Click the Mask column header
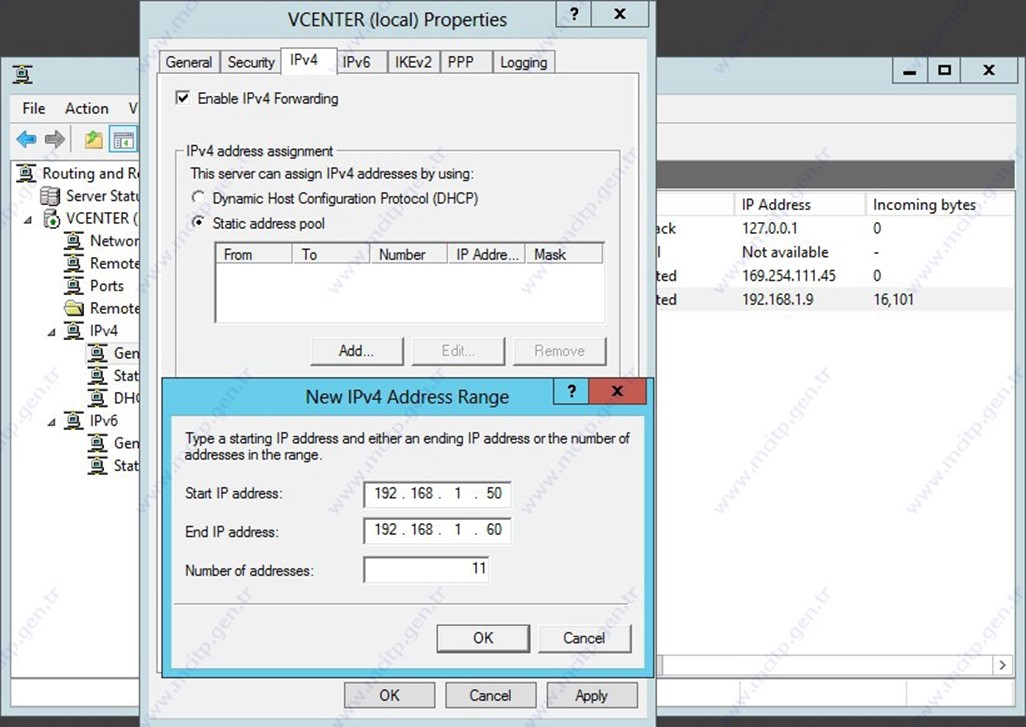The image size is (1026, 727). click(x=565, y=254)
